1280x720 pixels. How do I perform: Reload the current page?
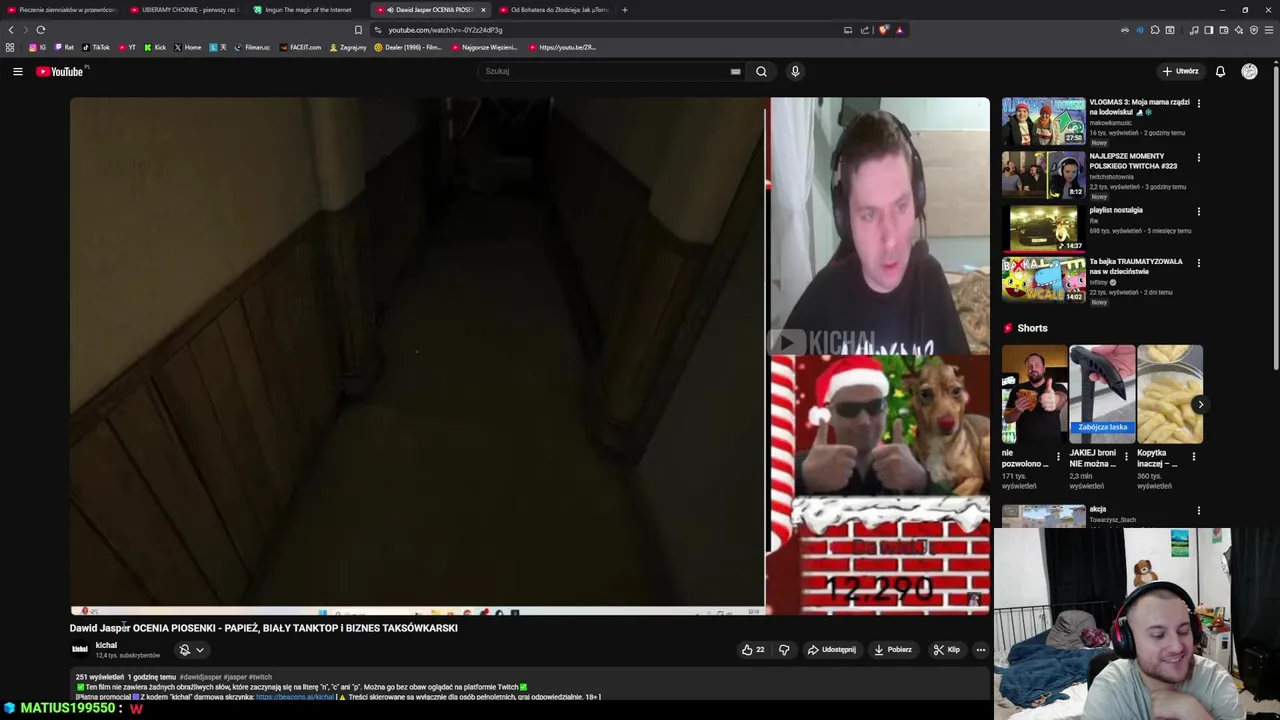[x=41, y=30]
